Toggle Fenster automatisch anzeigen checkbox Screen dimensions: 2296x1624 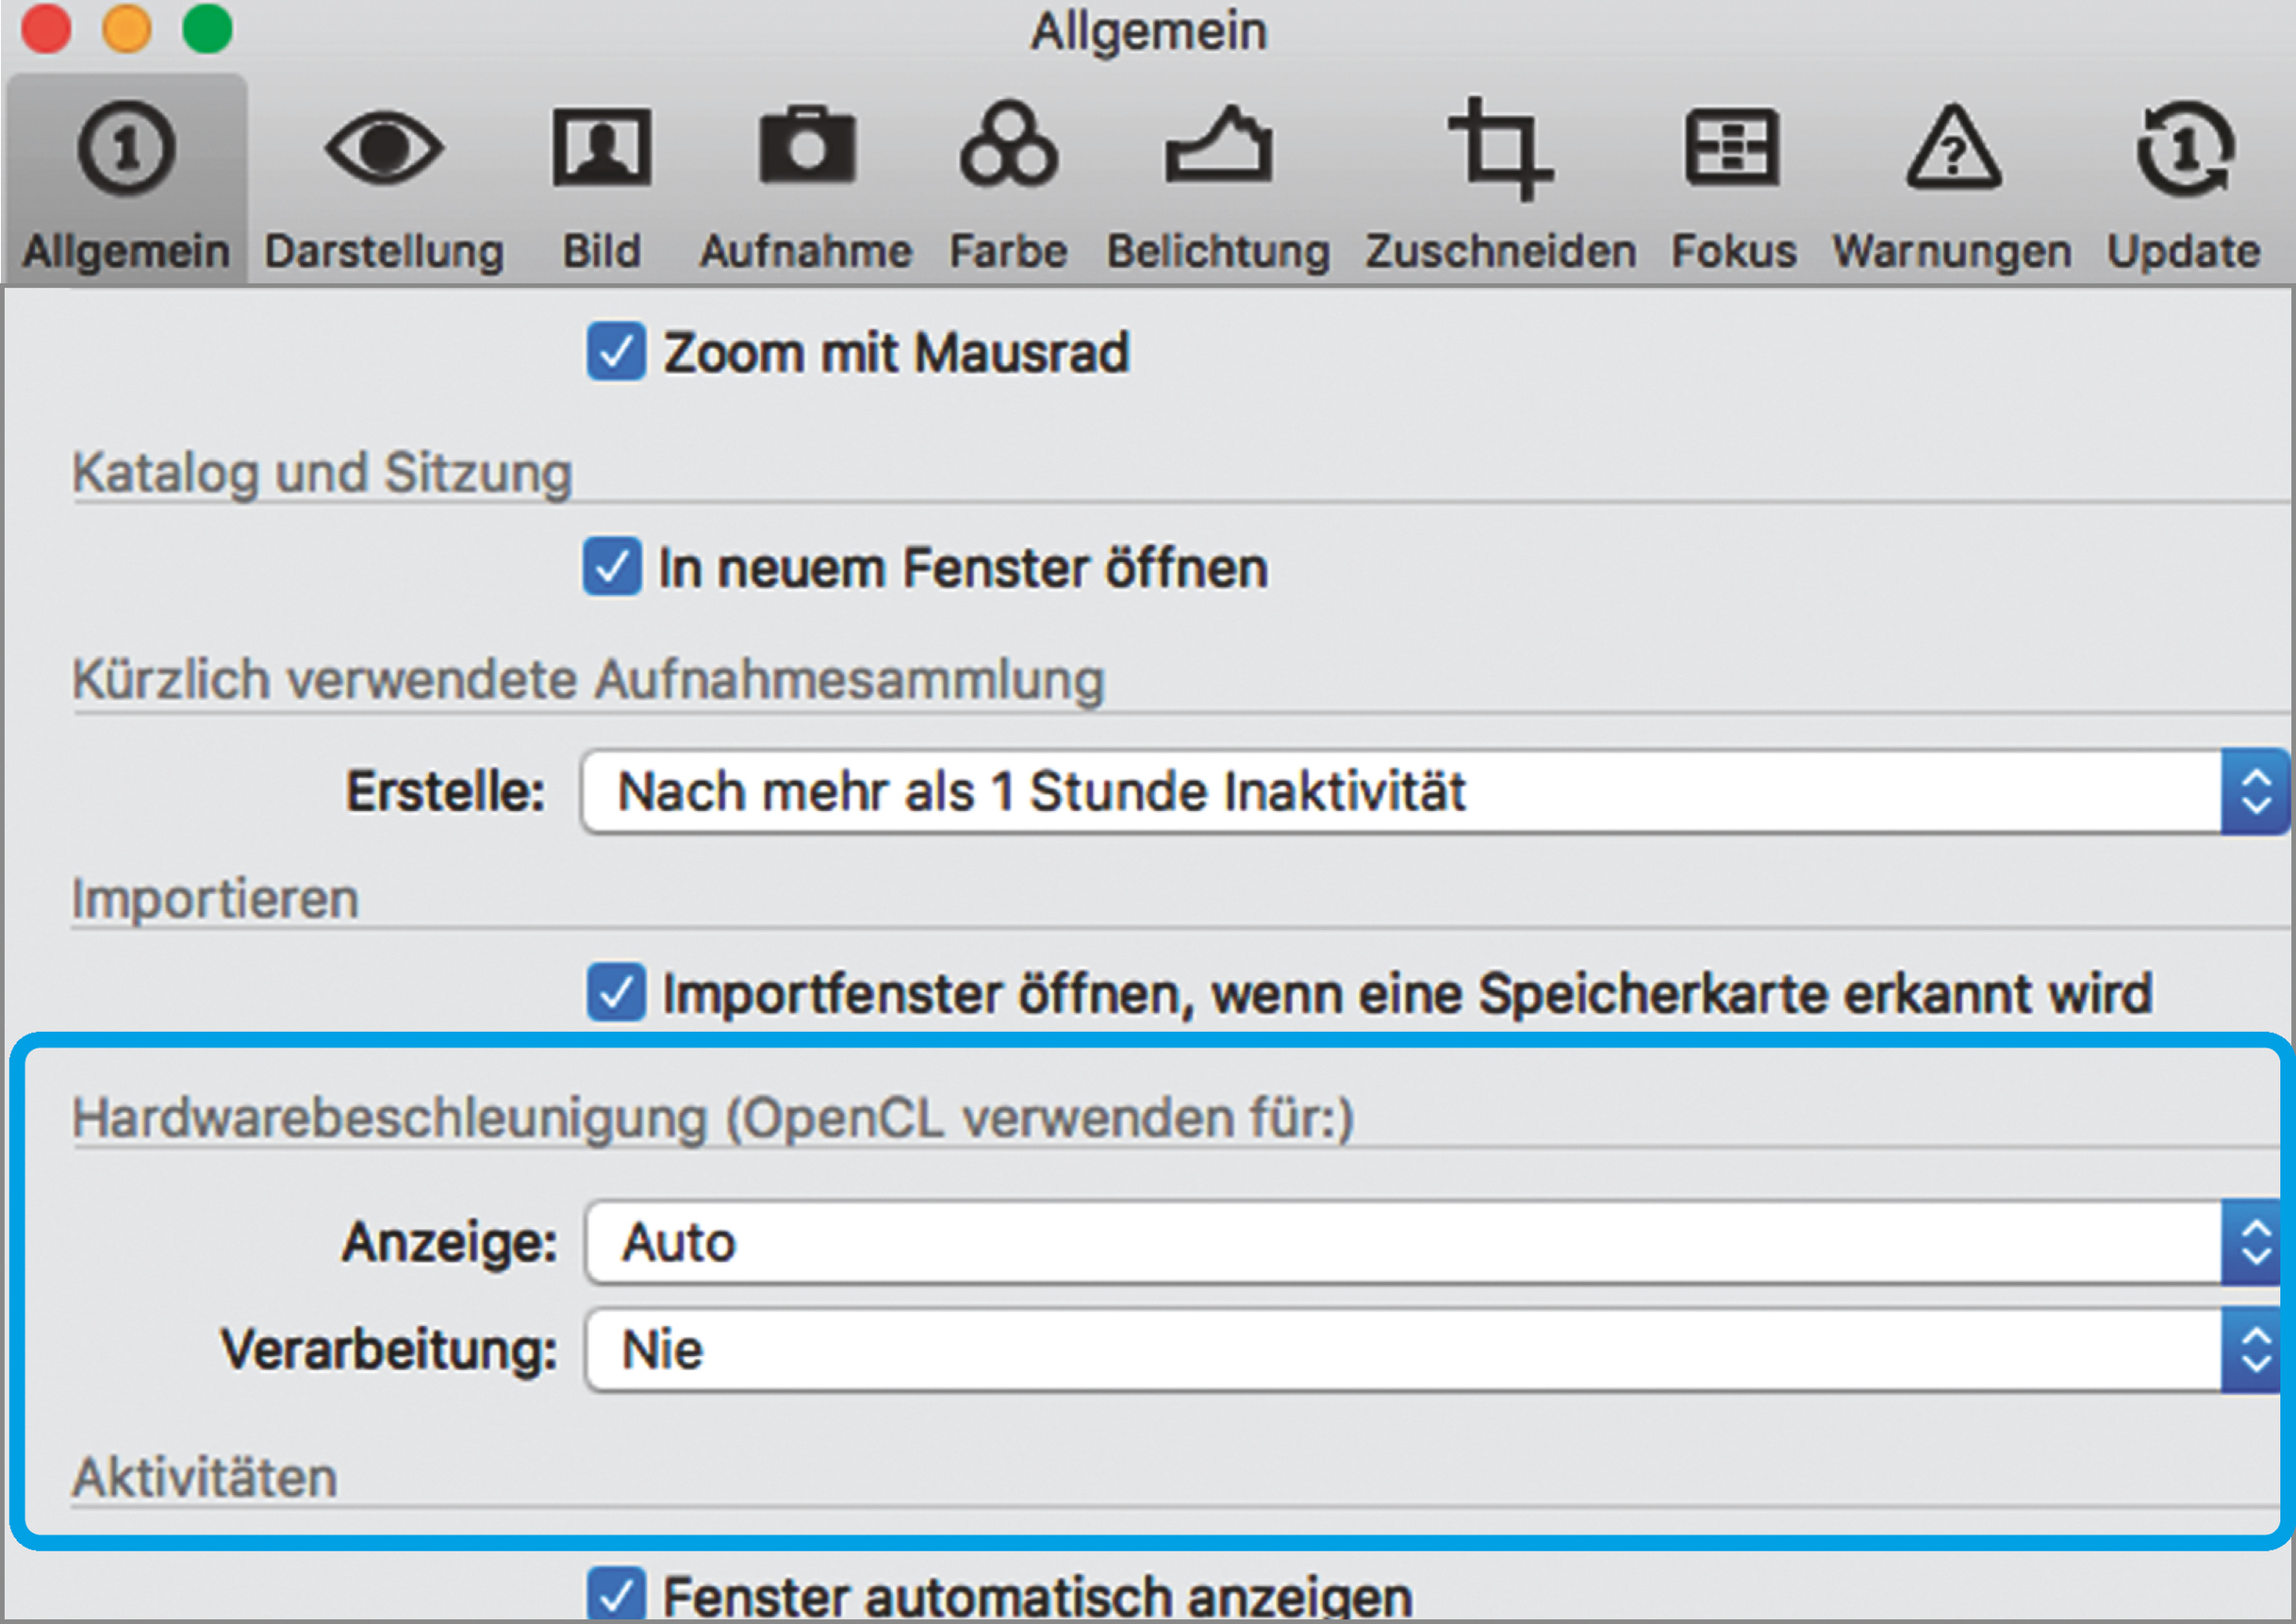pyautogui.click(x=615, y=1594)
